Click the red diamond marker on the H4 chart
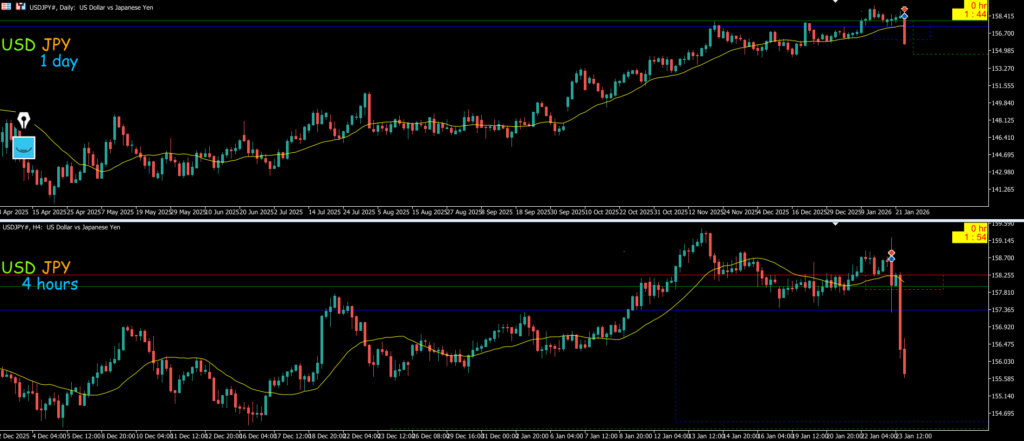Viewport: 1024px width, 441px height. pyautogui.click(x=891, y=253)
